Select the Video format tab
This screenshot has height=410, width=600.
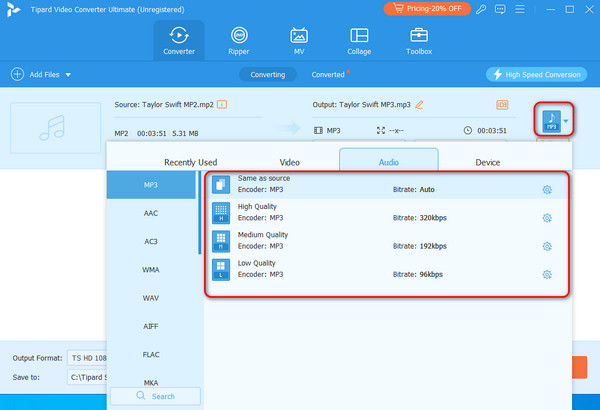click(x=290, y=162)
